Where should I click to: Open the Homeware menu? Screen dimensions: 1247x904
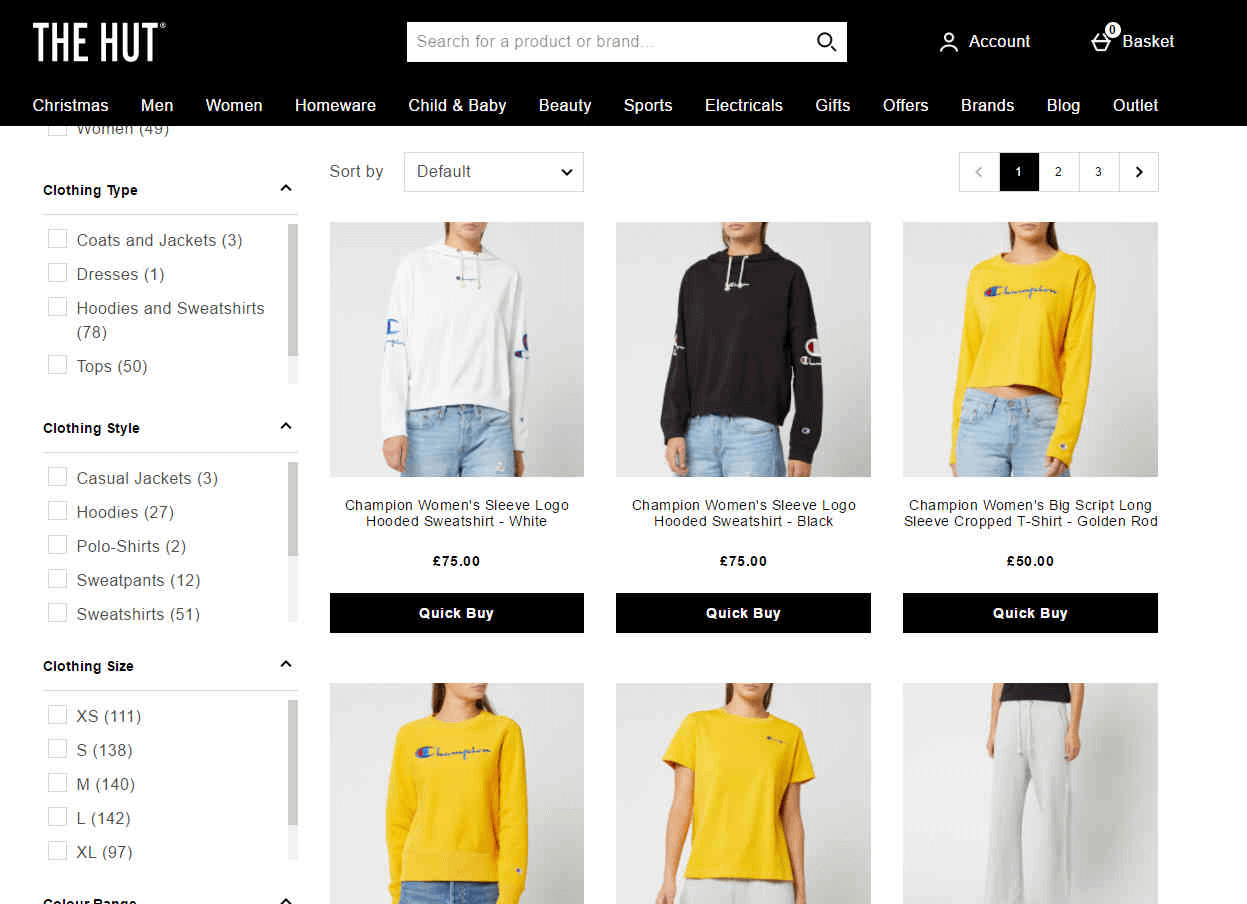335,105
